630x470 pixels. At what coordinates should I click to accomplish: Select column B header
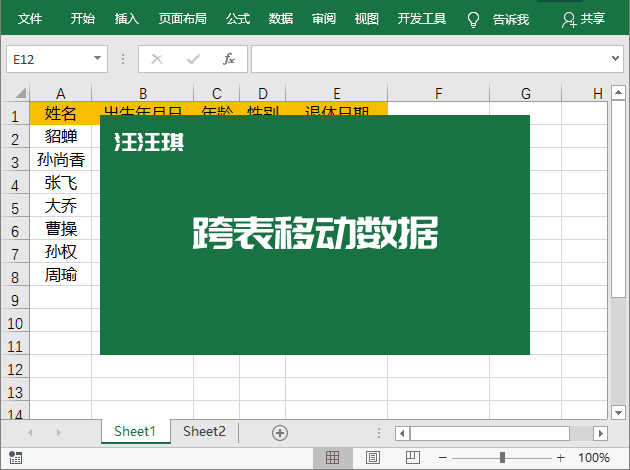tap(143, 93)
